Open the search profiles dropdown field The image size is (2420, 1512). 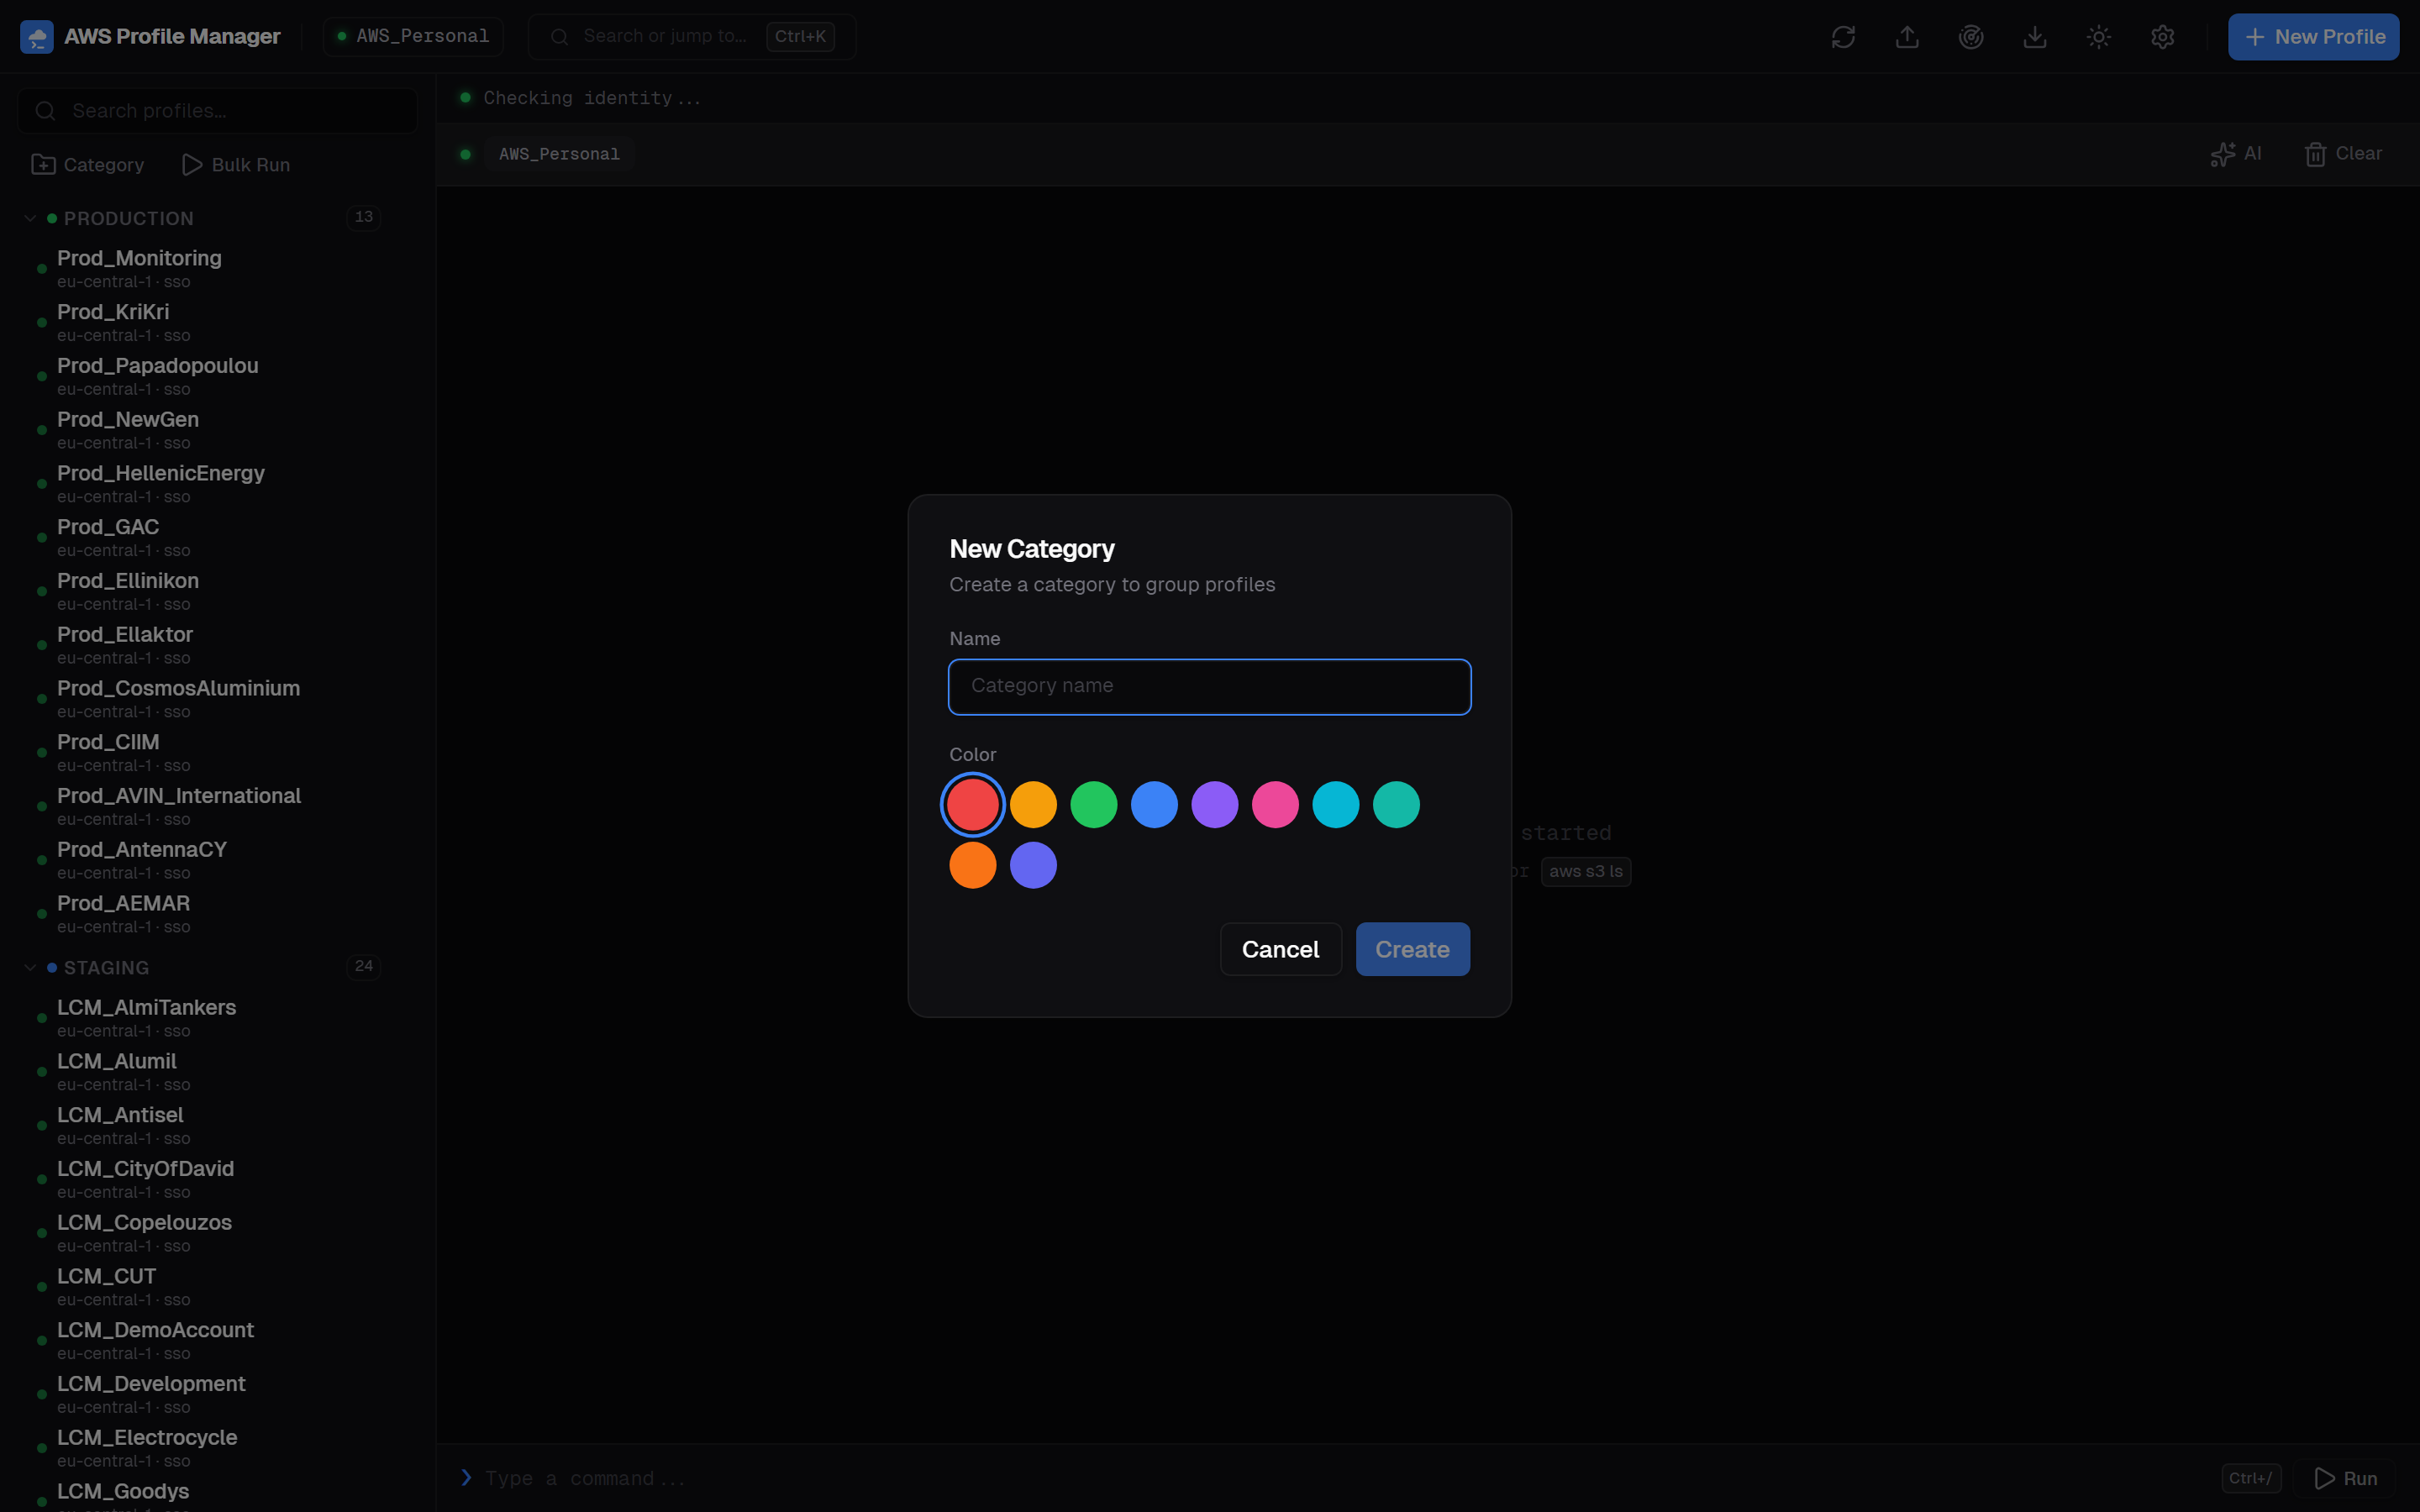coord(216,110)
